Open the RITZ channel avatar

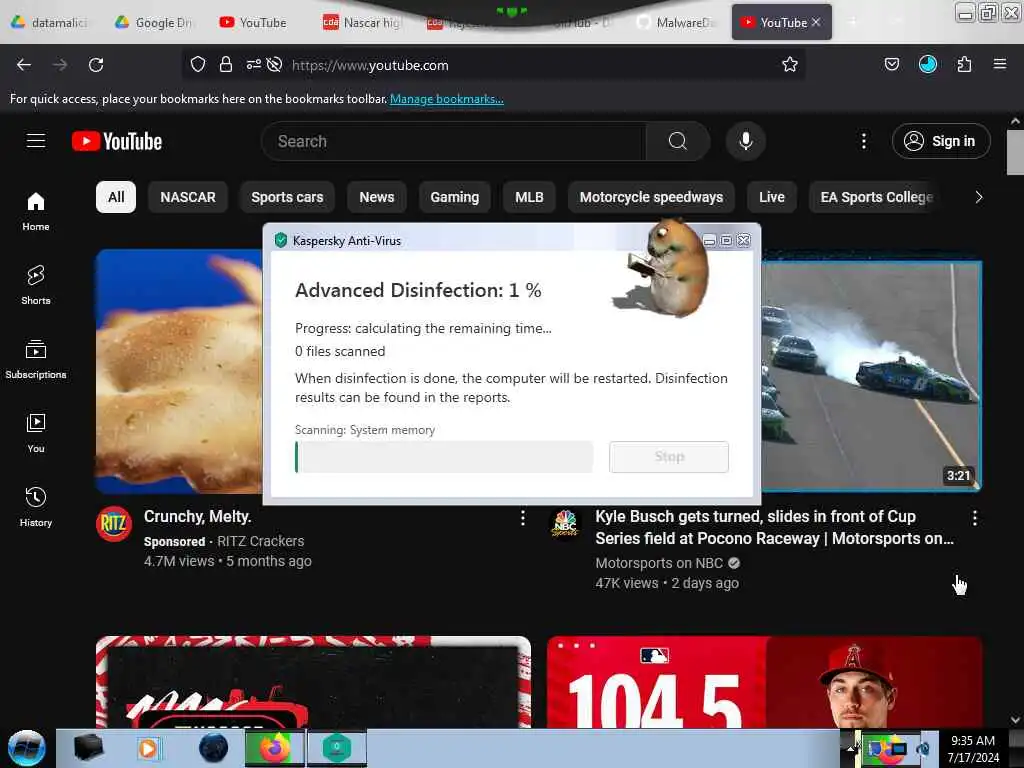point(114,524)
